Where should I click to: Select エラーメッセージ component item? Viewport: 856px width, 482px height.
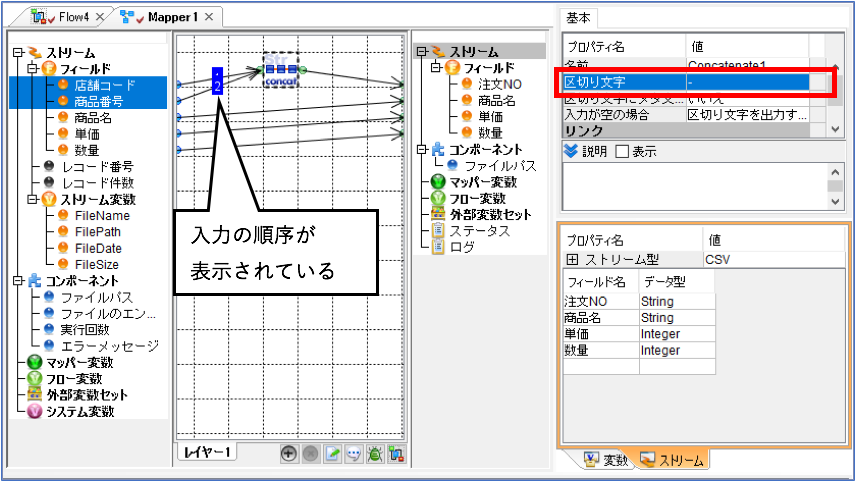[110, 346]
